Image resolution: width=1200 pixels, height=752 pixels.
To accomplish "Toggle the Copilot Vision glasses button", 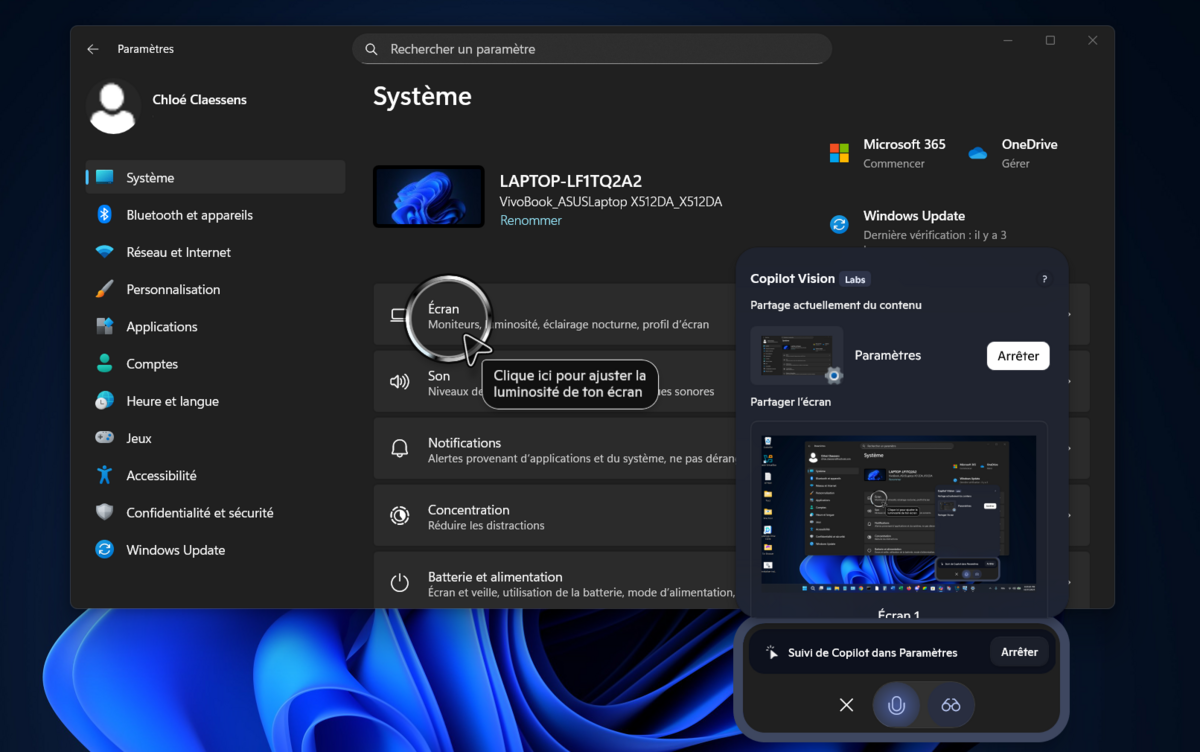I will pos(951,705).
